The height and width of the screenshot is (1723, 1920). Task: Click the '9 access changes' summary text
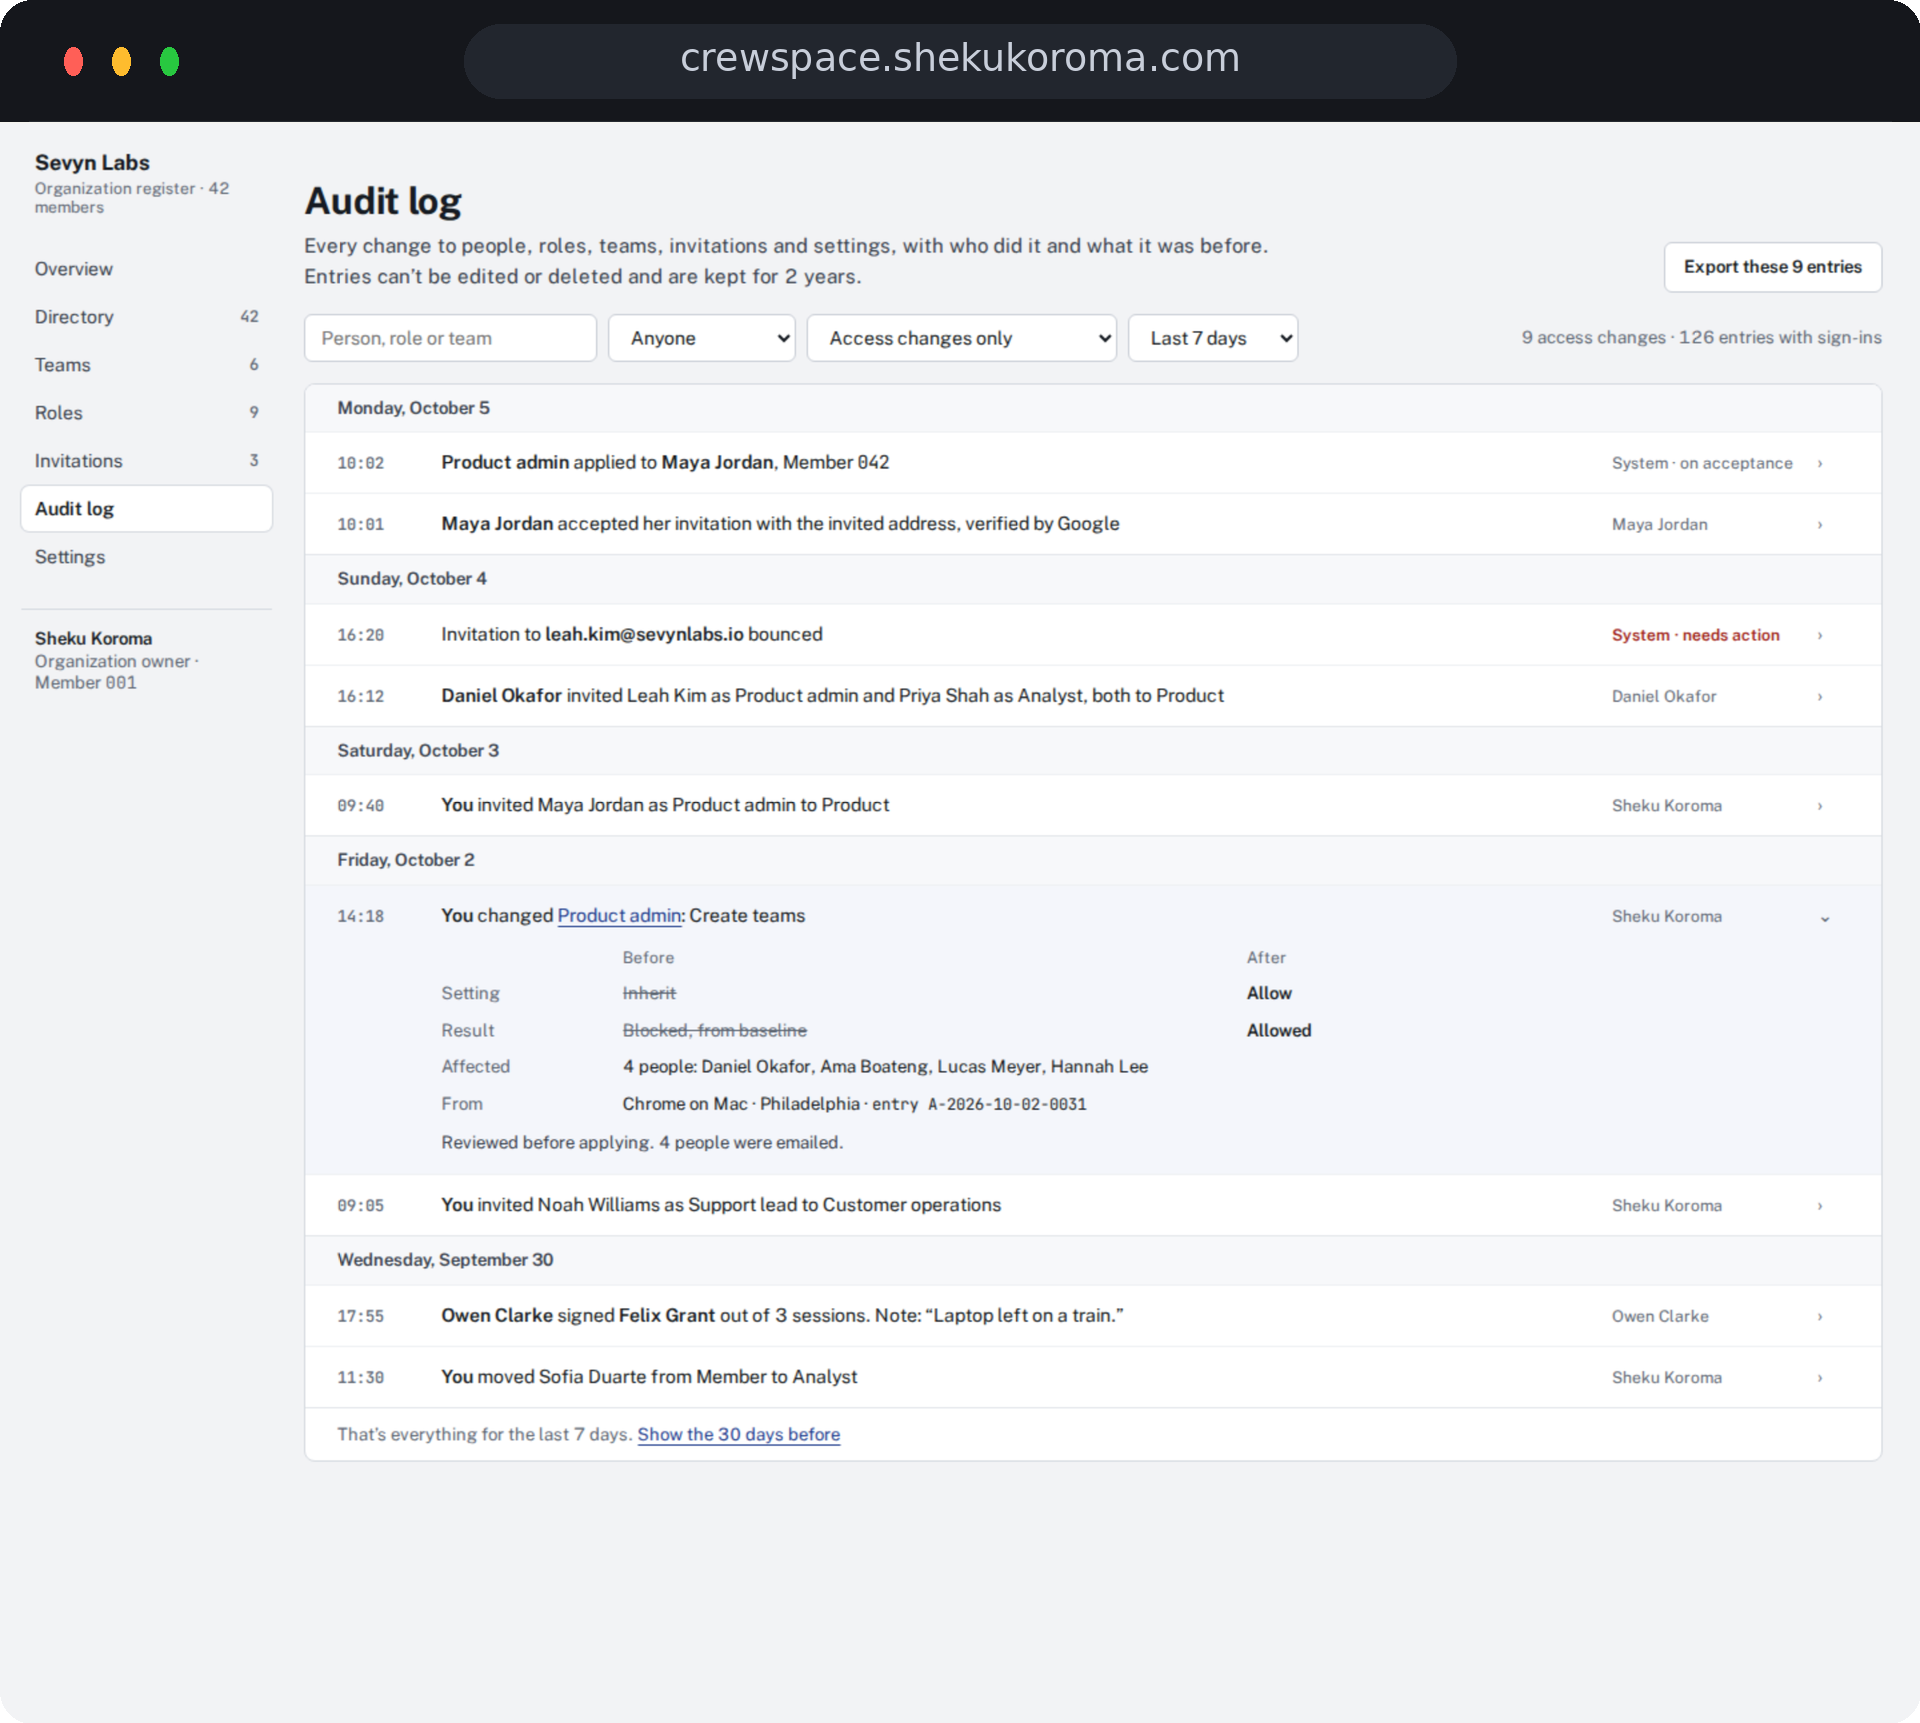pyautogui.click(x=1593, y=338)
